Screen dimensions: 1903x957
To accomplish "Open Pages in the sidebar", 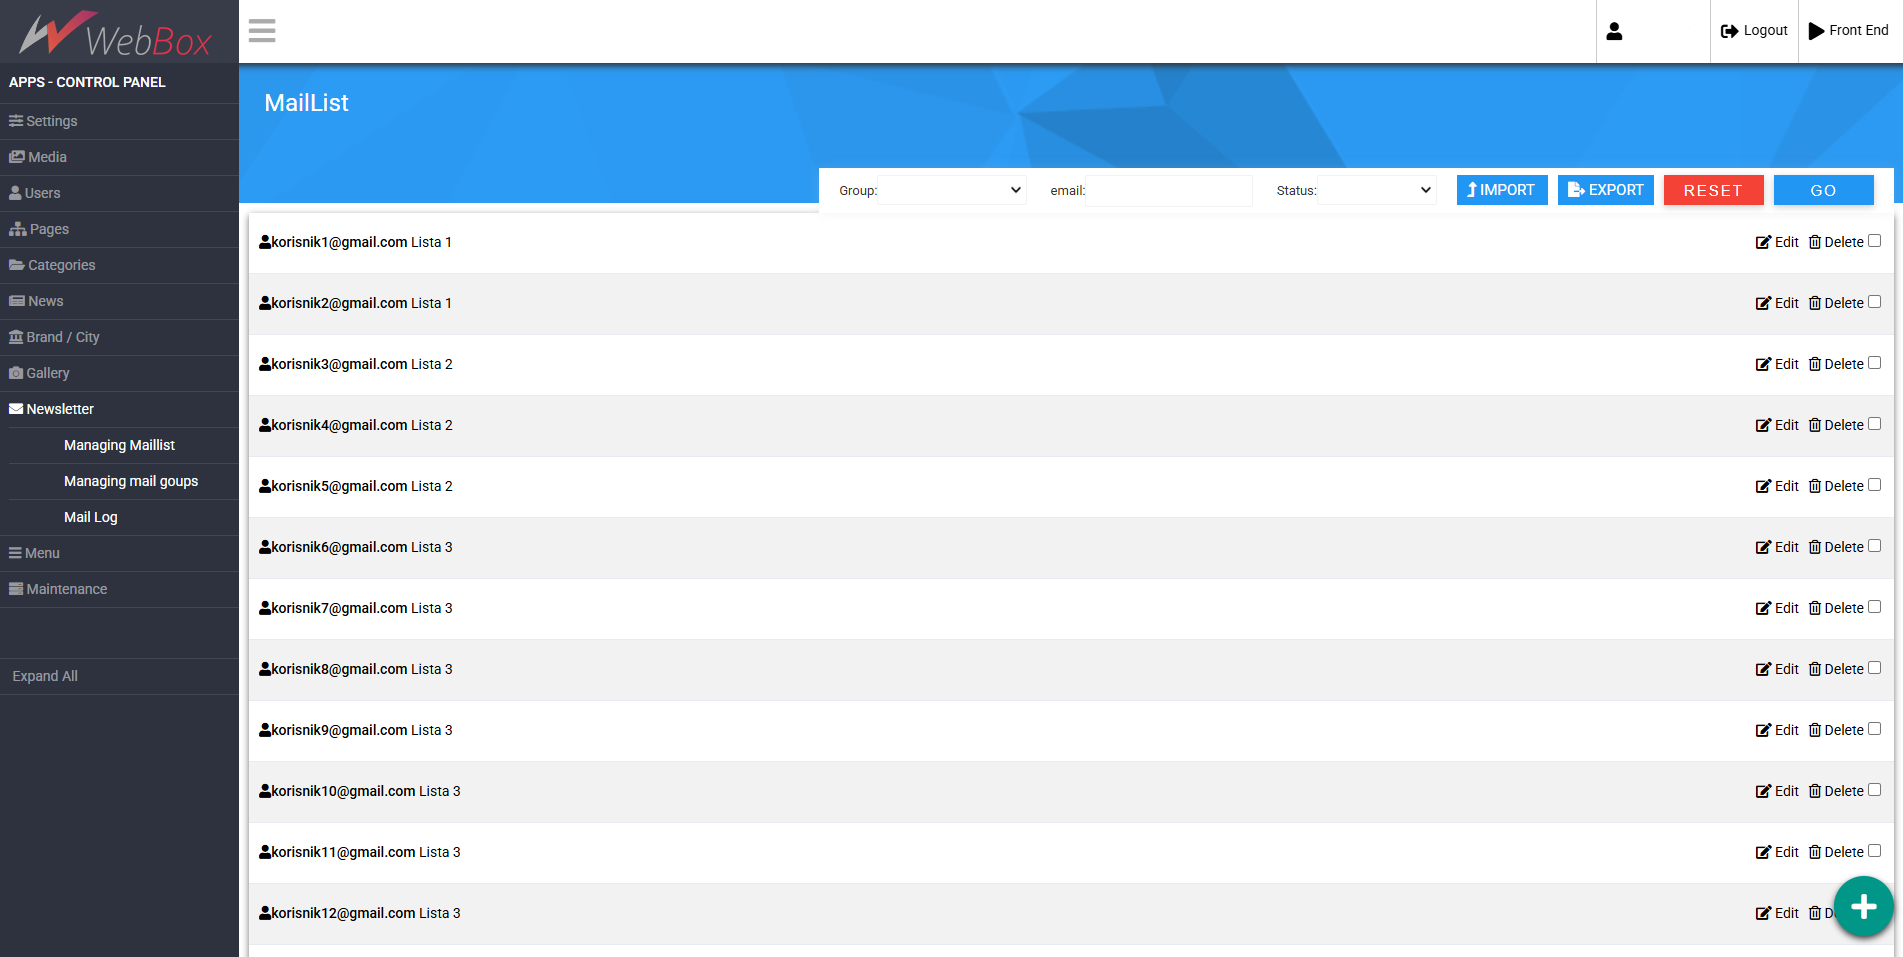I will pyautogui.click(x=119, y=229).
